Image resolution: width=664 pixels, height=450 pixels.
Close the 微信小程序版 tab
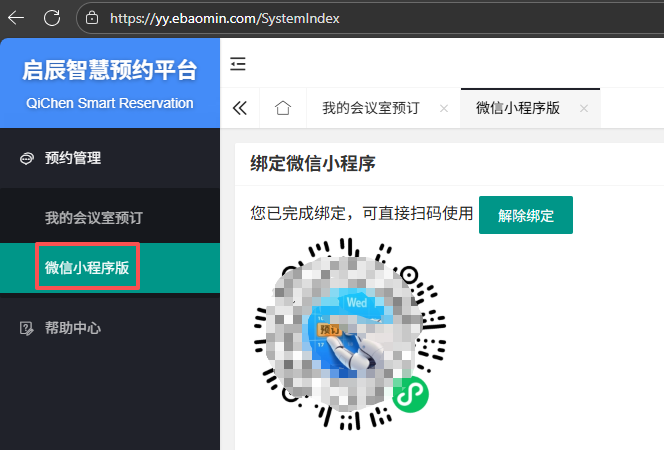coord(583,109)
